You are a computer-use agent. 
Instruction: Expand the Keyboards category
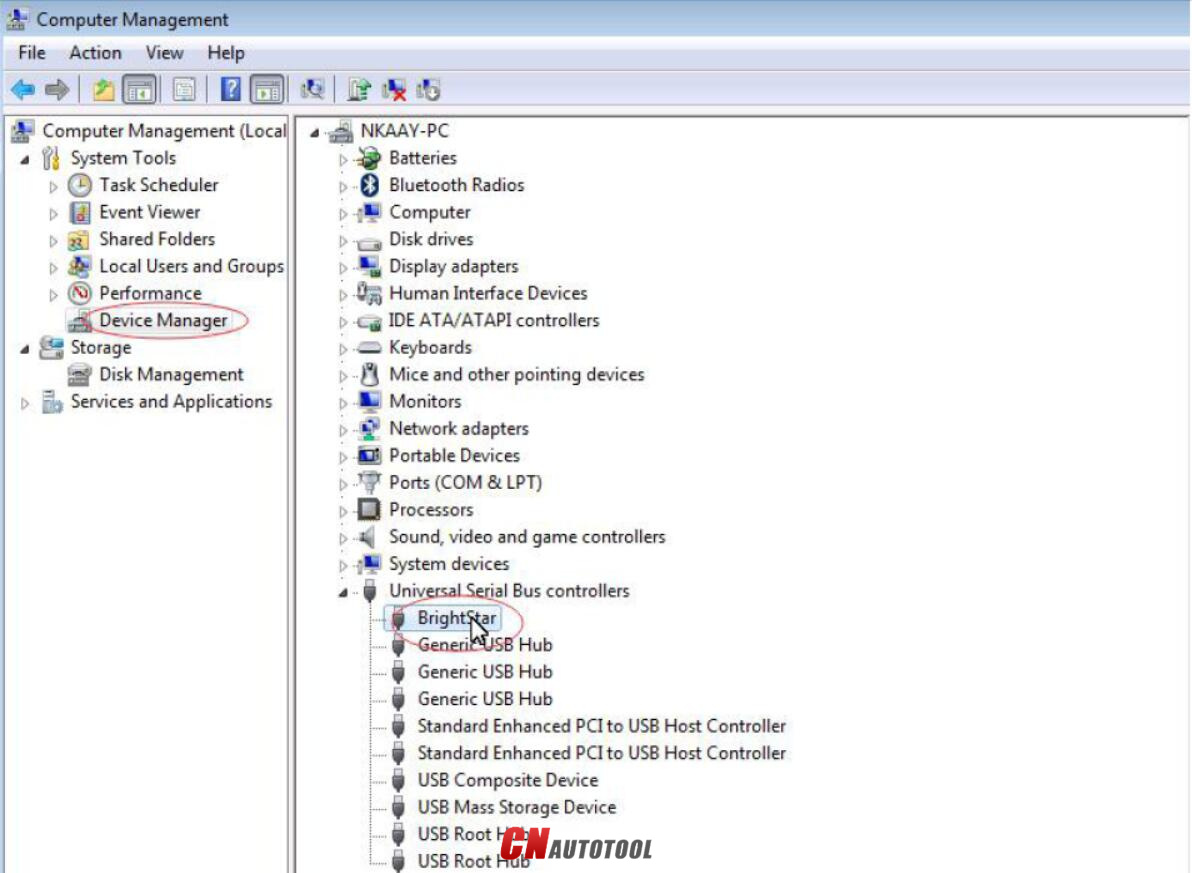click(x=343, y=349)
